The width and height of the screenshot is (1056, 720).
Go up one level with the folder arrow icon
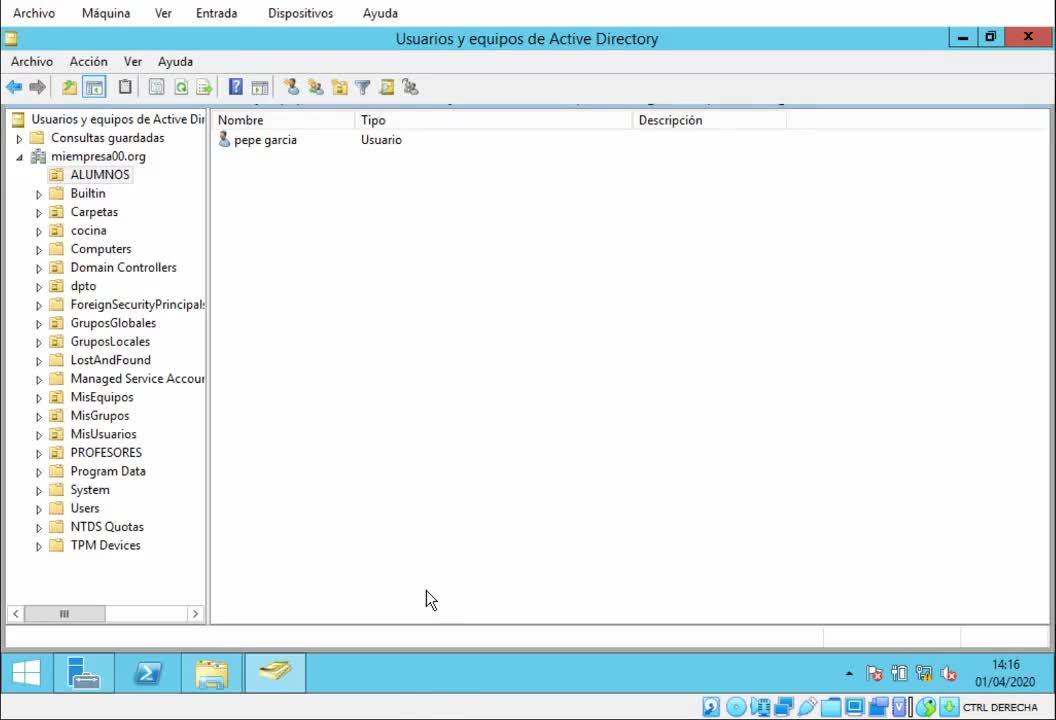coord(69,87)
